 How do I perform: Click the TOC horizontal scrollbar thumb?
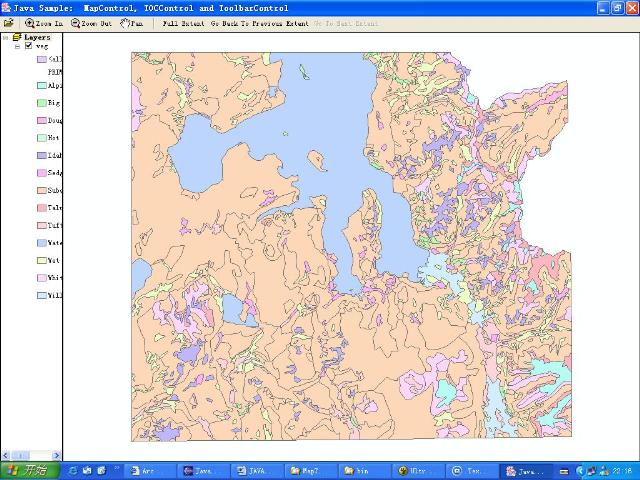coord(20,455)
